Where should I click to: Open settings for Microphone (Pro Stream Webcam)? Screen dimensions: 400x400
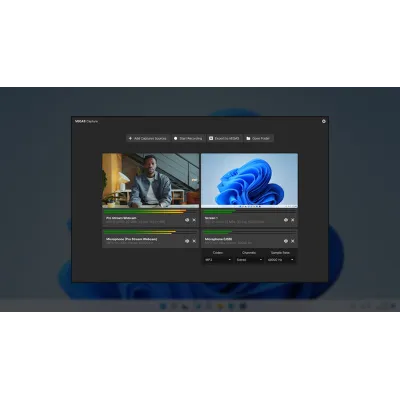[187, 241]
